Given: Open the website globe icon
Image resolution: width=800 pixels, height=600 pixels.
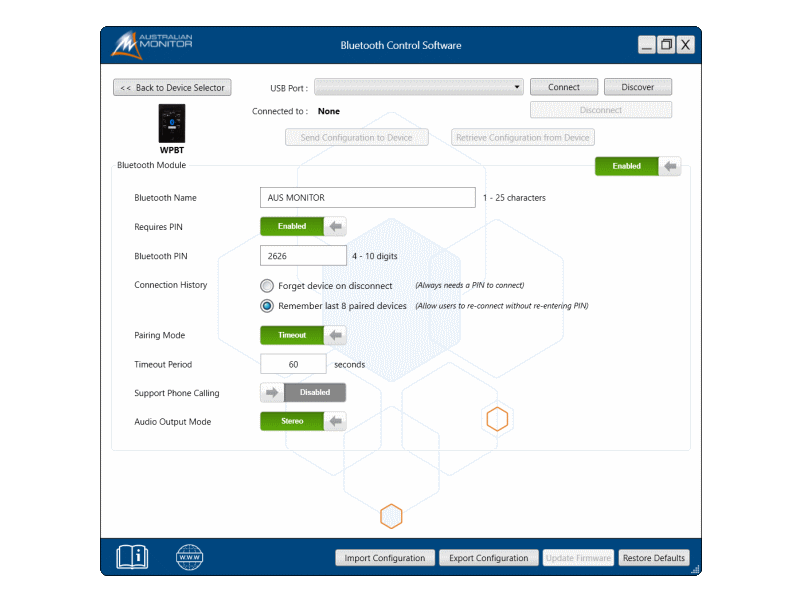Looking at the screenshot, I should [x=189, y=557].
